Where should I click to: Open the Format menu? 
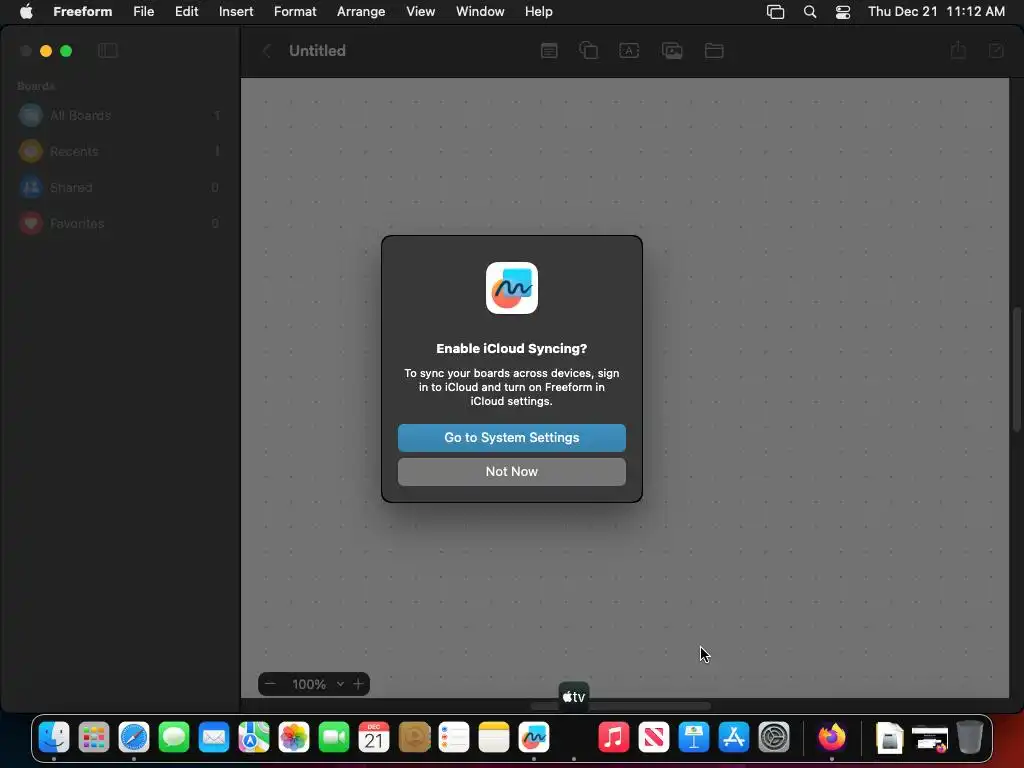pos(295,12)
